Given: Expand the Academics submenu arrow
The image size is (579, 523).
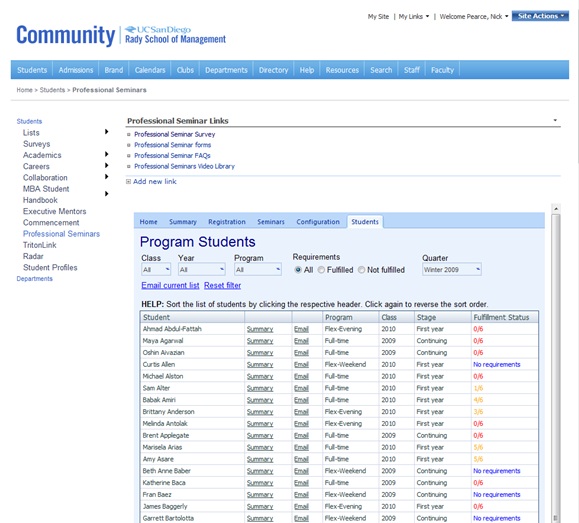Looking at the screenshot, I should click(107, 154).
